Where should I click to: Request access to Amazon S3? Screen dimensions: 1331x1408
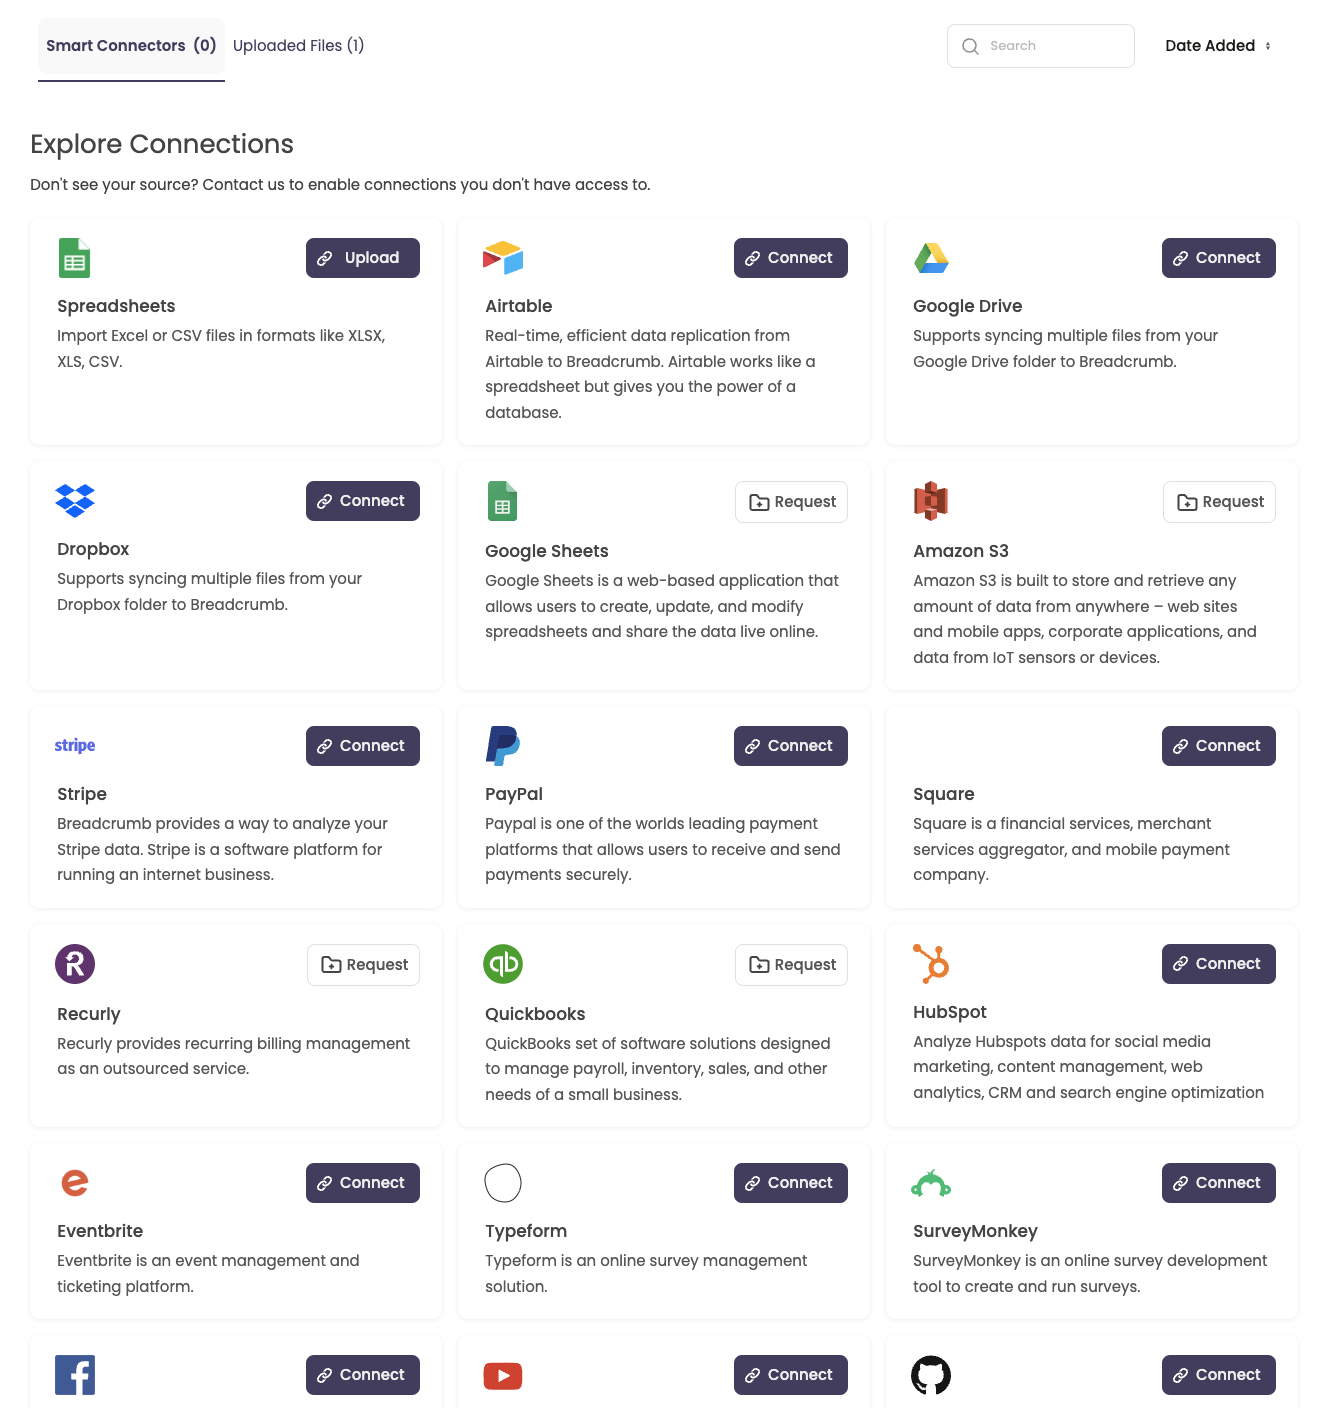[x=1218, y=501]
